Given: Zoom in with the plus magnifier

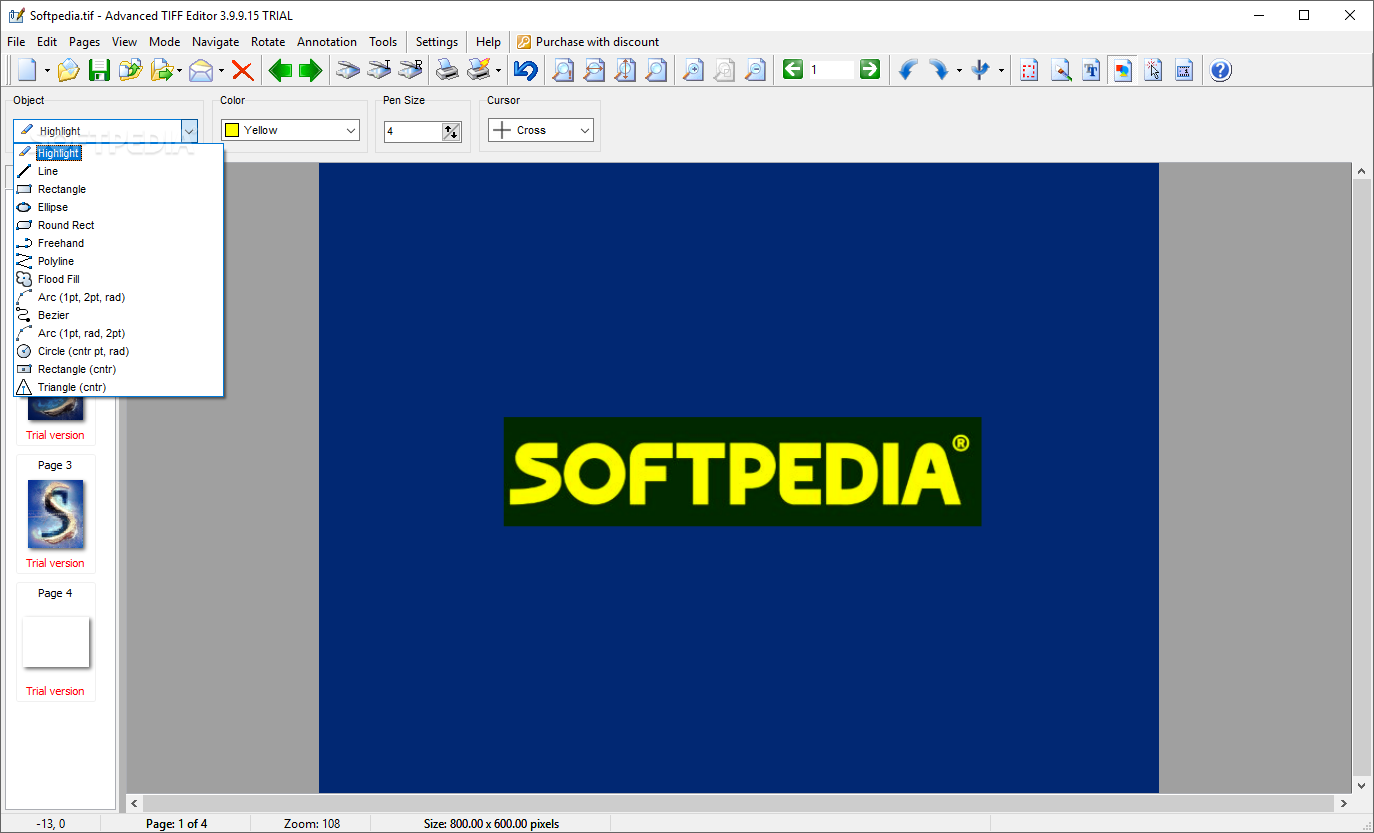Looking at the screenshot, I should click(x=693, y=70).
